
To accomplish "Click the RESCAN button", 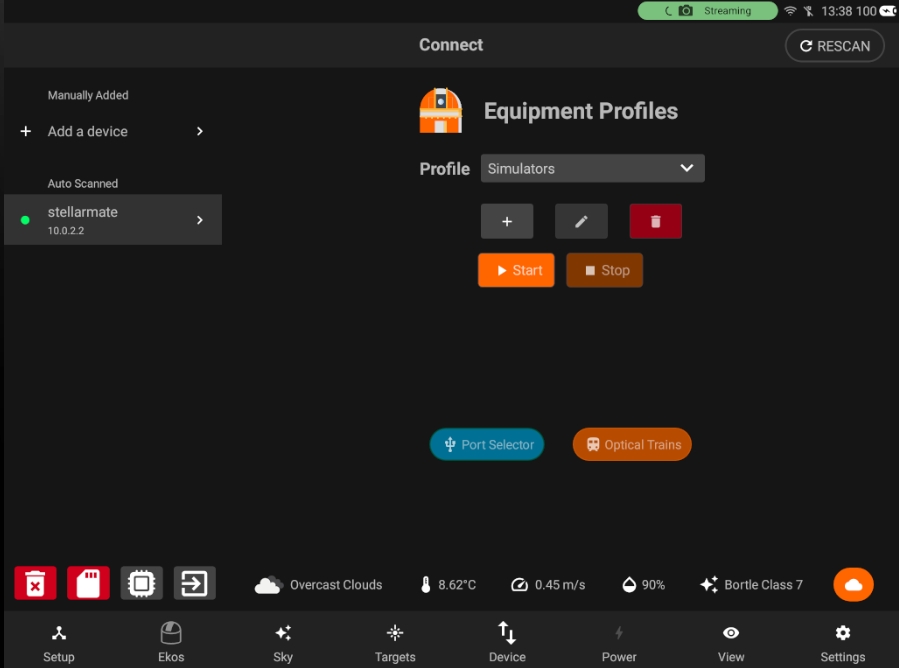I will point(835,46).
